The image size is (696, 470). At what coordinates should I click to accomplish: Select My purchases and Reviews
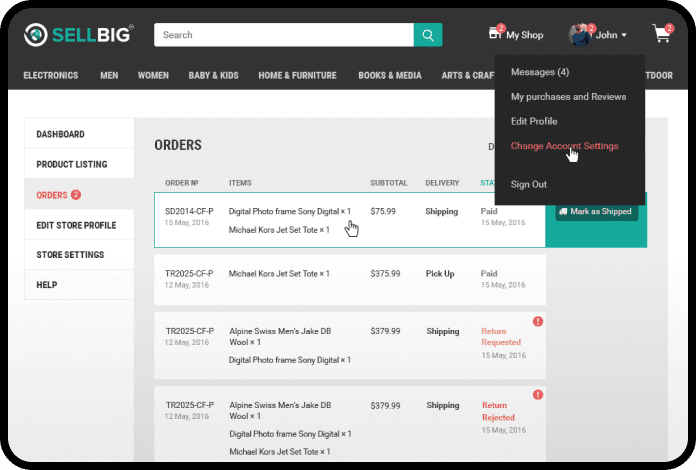click(x=568, y=97)
